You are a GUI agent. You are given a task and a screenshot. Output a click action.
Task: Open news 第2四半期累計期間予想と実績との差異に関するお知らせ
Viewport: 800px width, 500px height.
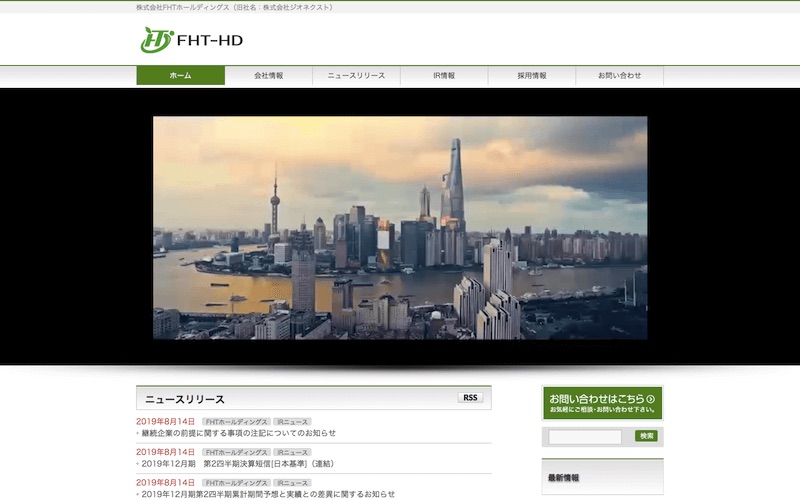coord(268,494)
